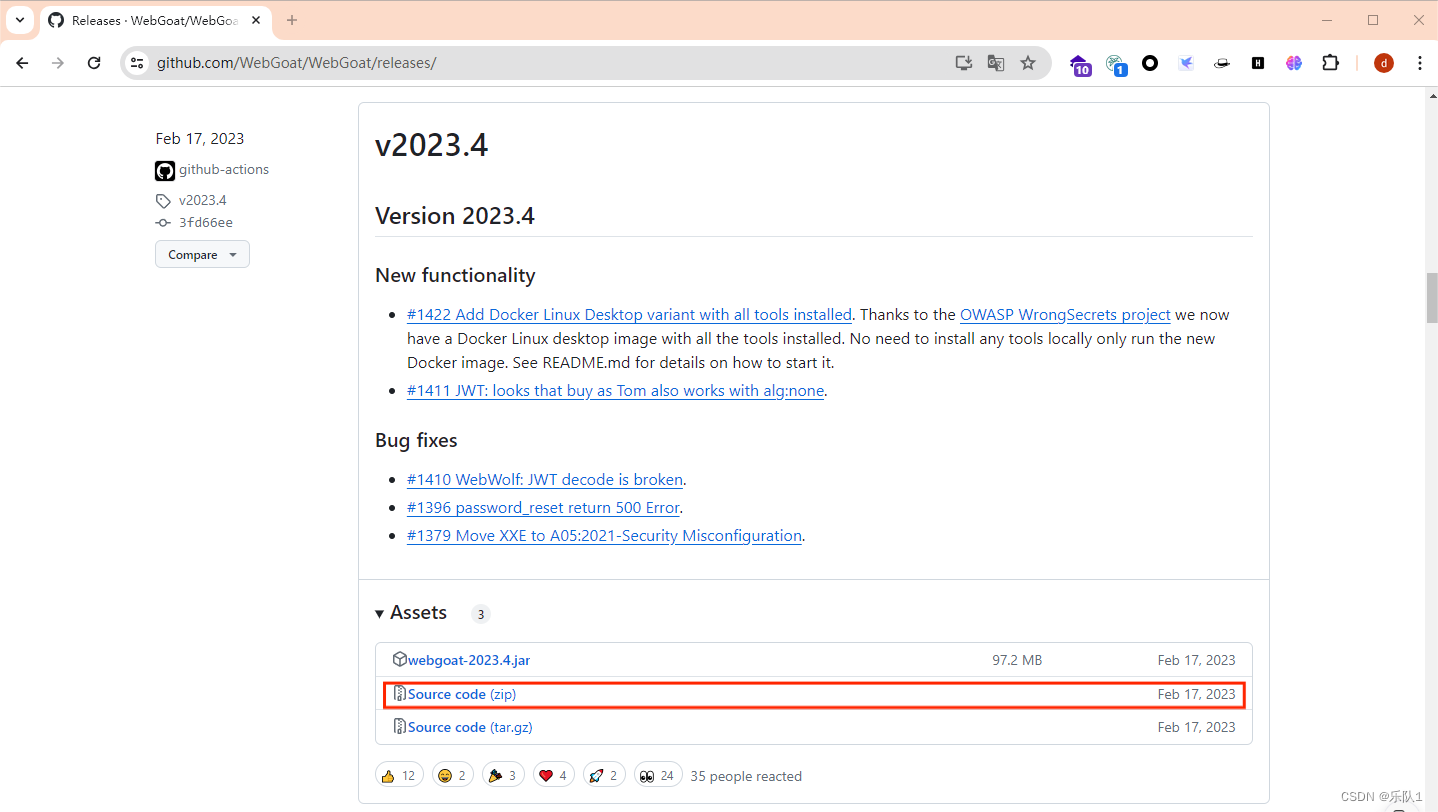Go back to previous page

(x=22, y=63)
